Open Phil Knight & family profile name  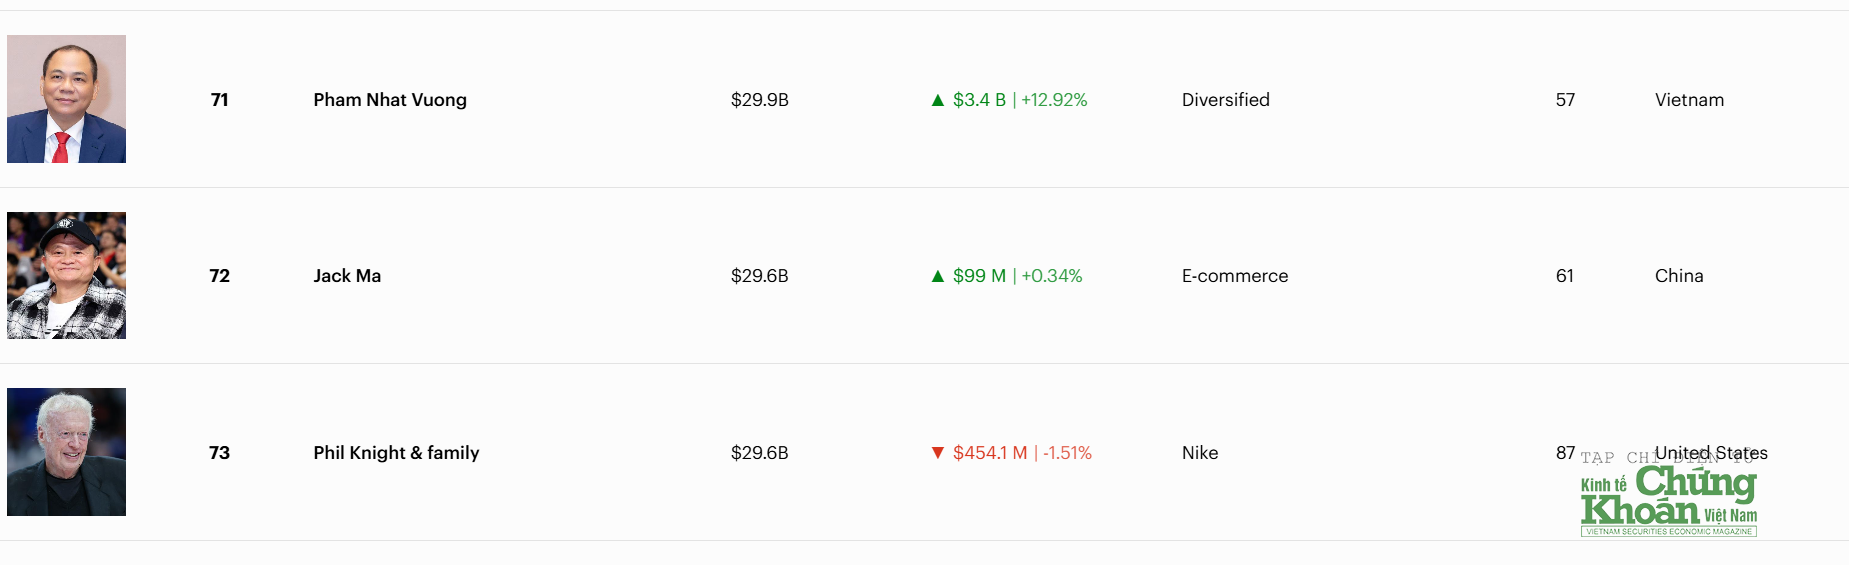[x=396, y=453]
